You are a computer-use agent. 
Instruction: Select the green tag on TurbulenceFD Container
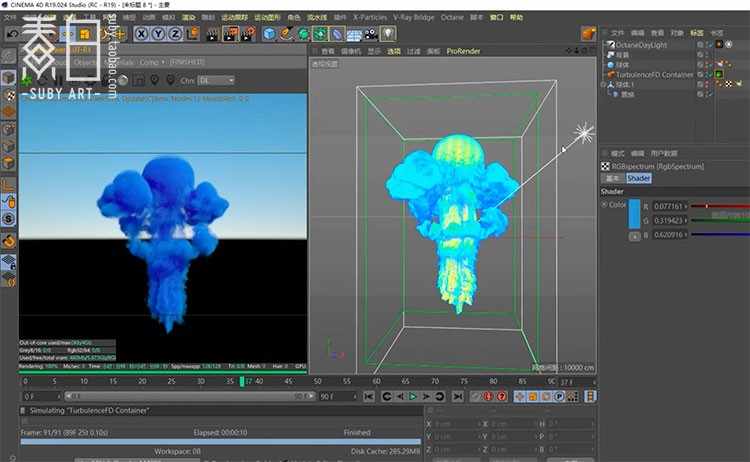(x=718, y=75)
